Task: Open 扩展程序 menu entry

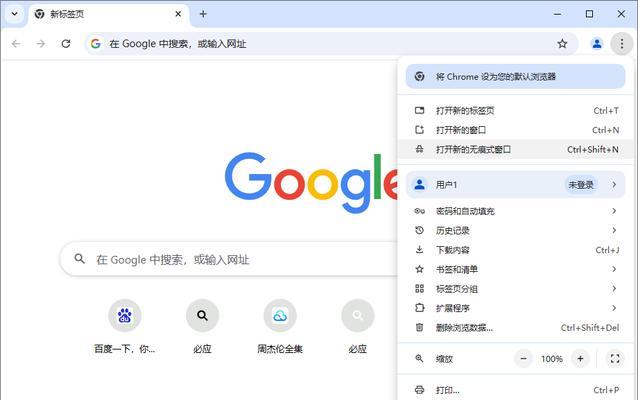Action: (x=515, y=308)
